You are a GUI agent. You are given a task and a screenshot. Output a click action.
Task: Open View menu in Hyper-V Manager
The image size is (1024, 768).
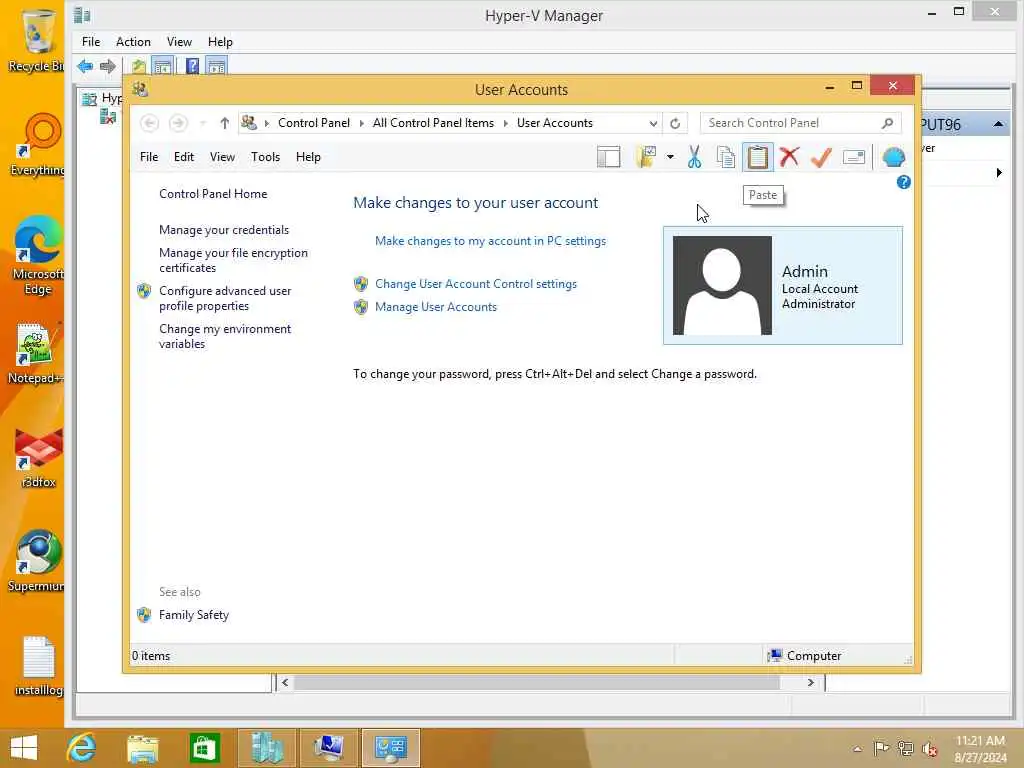(179, 42)
